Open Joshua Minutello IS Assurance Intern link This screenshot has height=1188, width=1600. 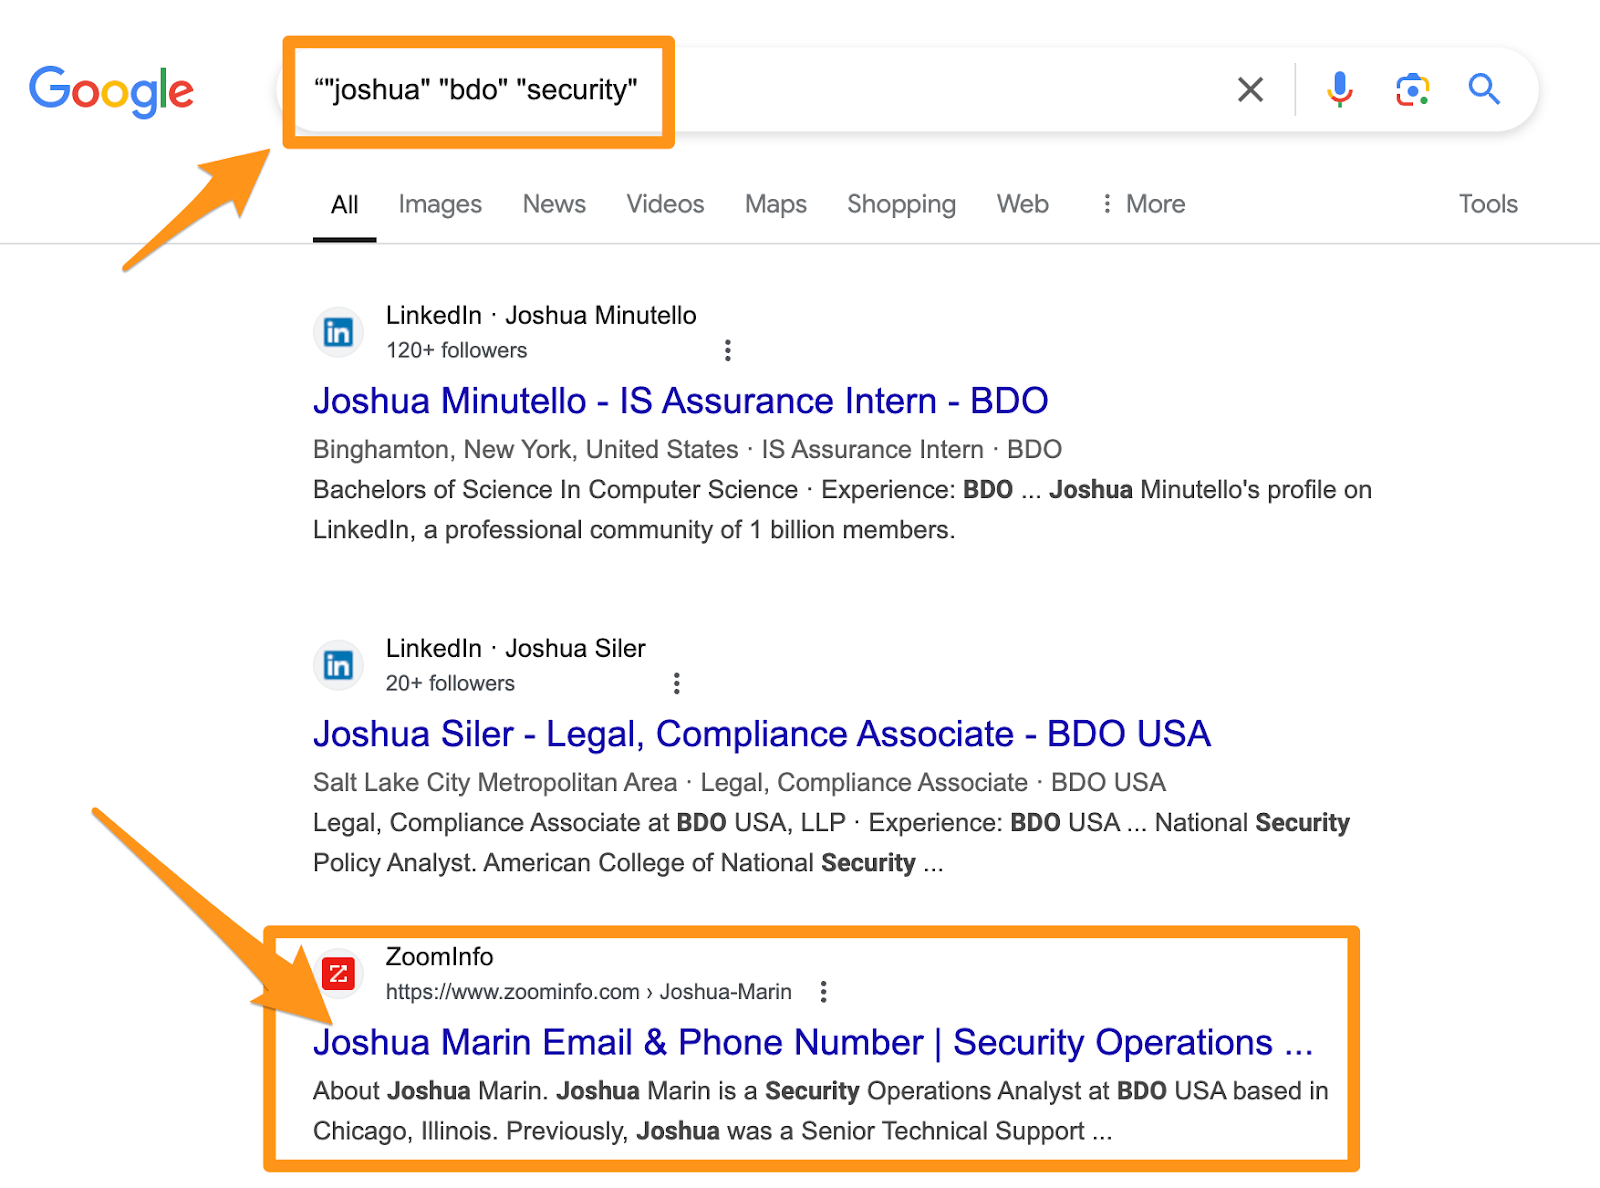(680, 401)
